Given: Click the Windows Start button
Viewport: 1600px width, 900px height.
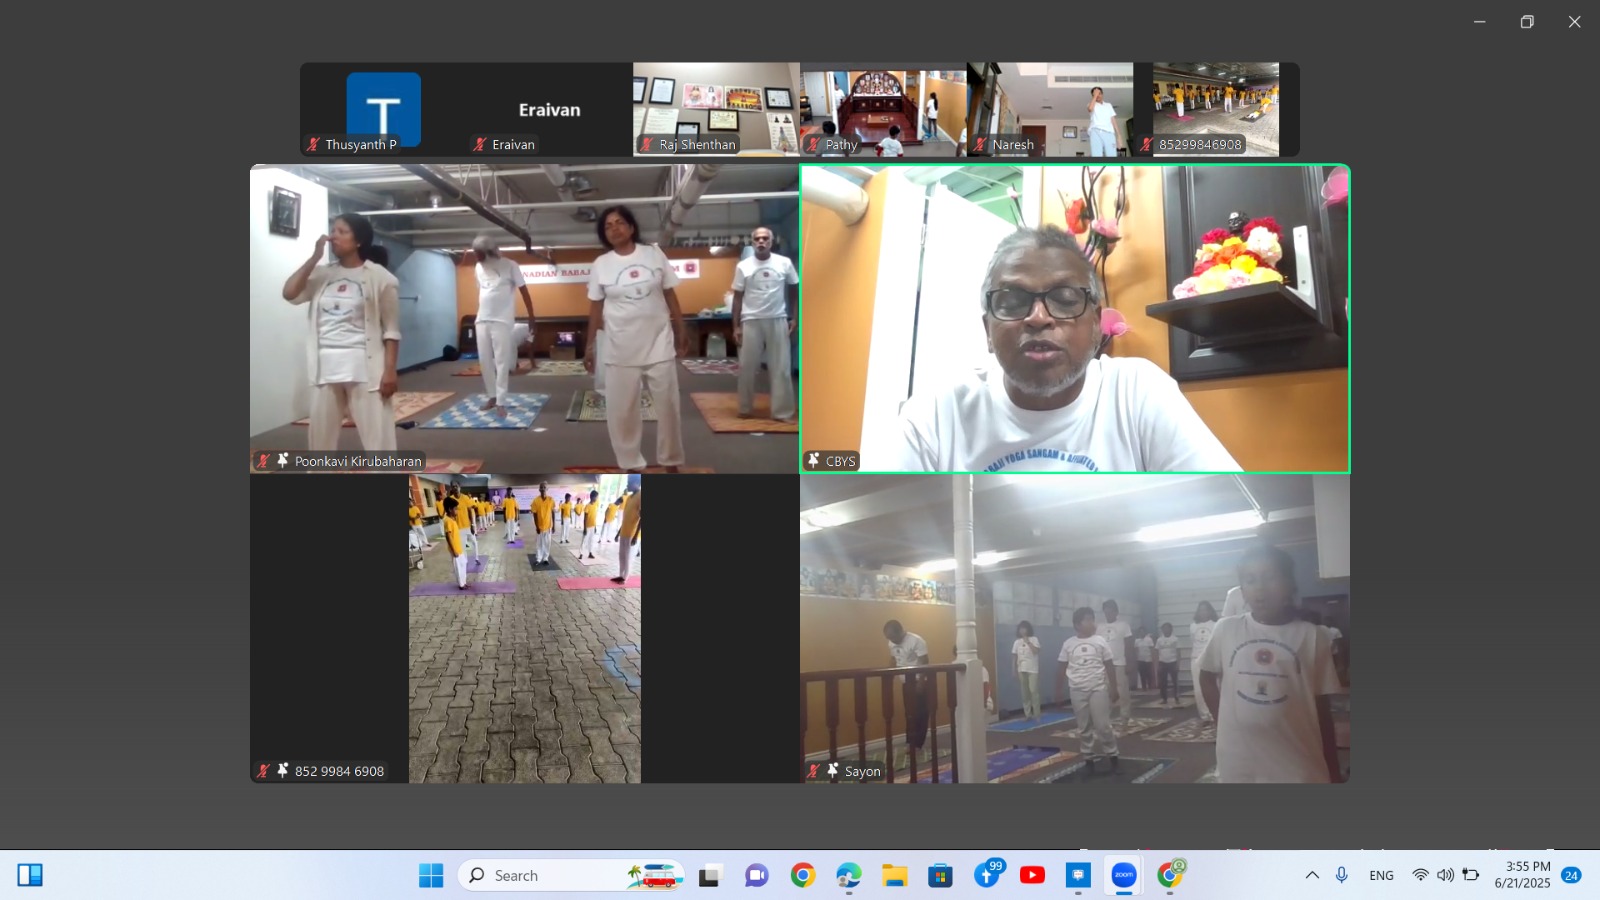Looking at the screenshot, I should point(431,876).
